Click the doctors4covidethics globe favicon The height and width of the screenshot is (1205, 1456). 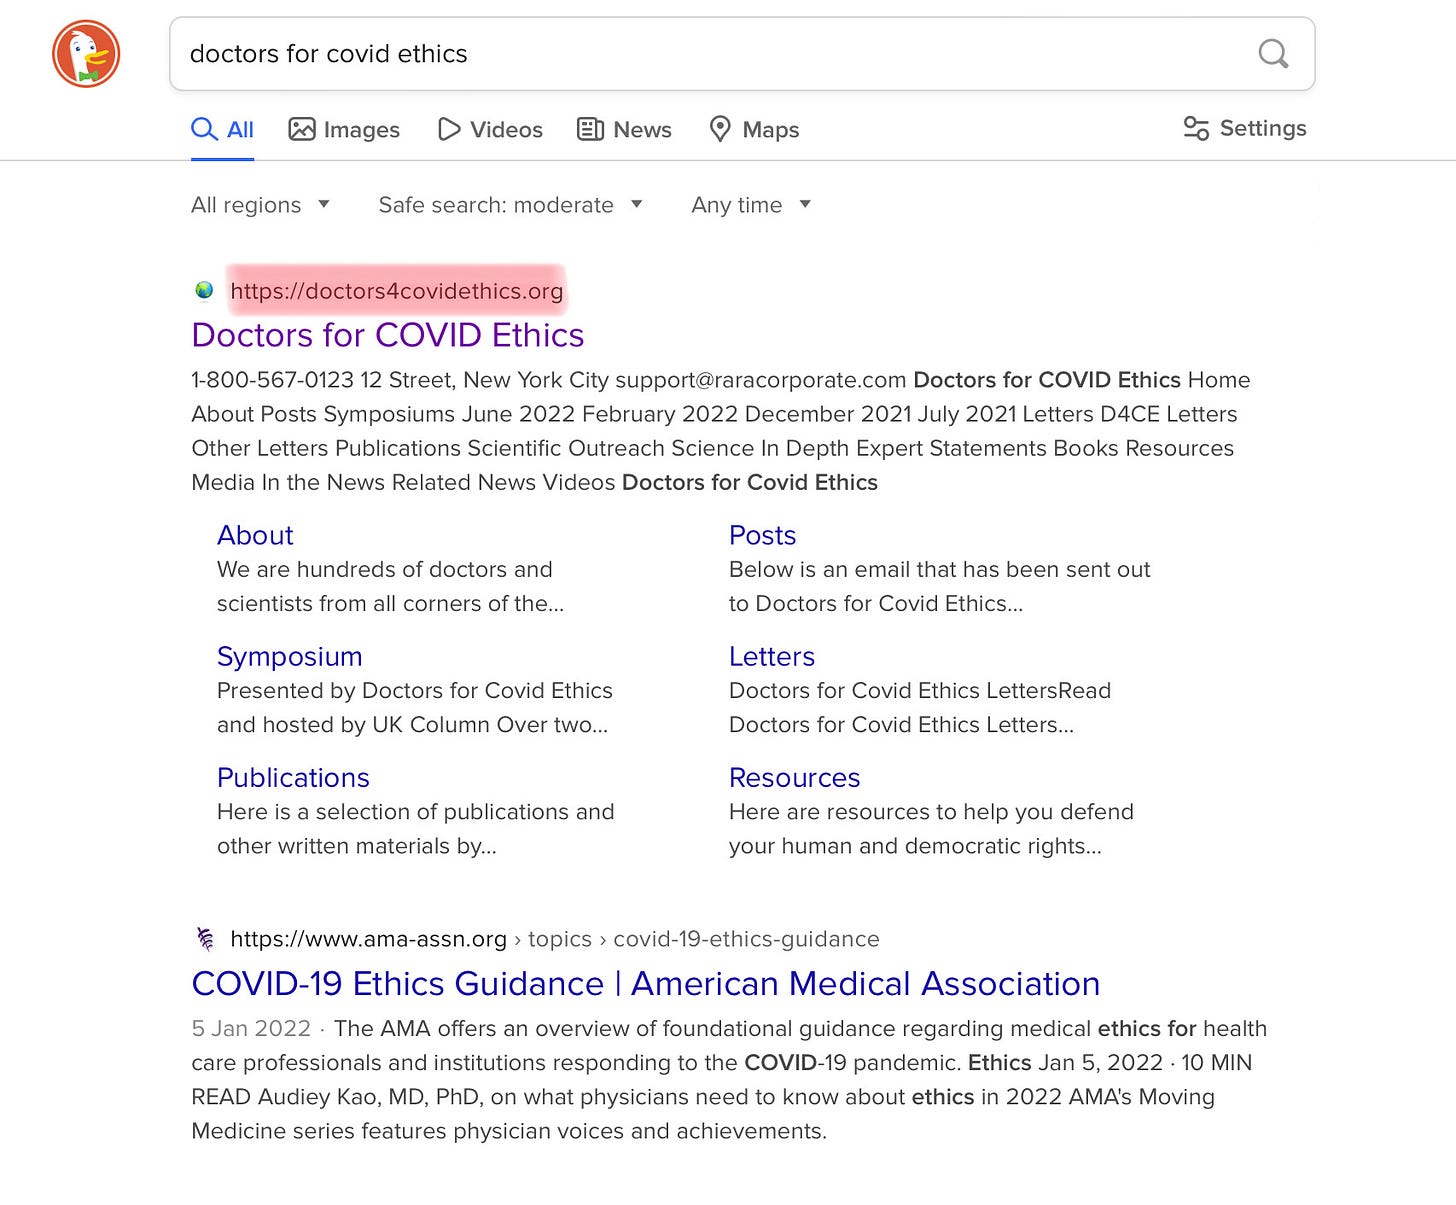click(205, 291)
